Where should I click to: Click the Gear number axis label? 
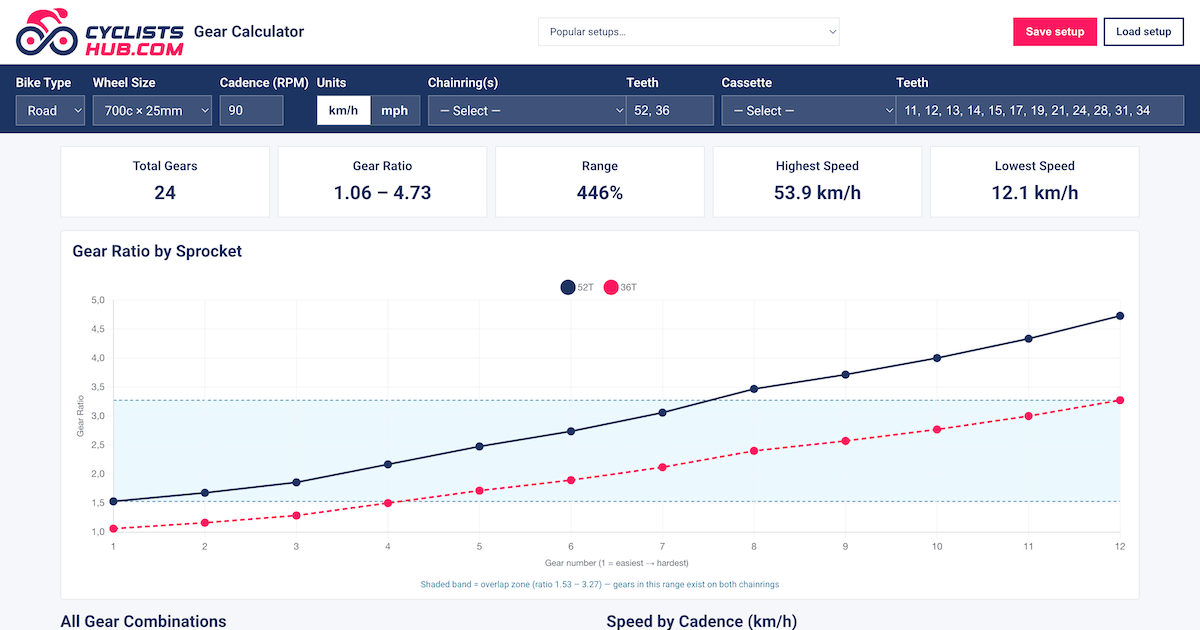[617, 563]
